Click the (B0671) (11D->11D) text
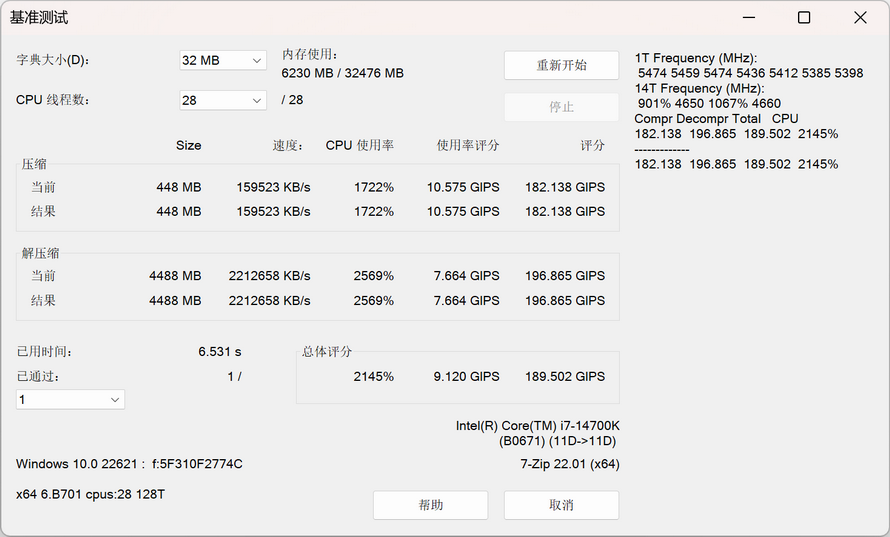 (557, 441)
